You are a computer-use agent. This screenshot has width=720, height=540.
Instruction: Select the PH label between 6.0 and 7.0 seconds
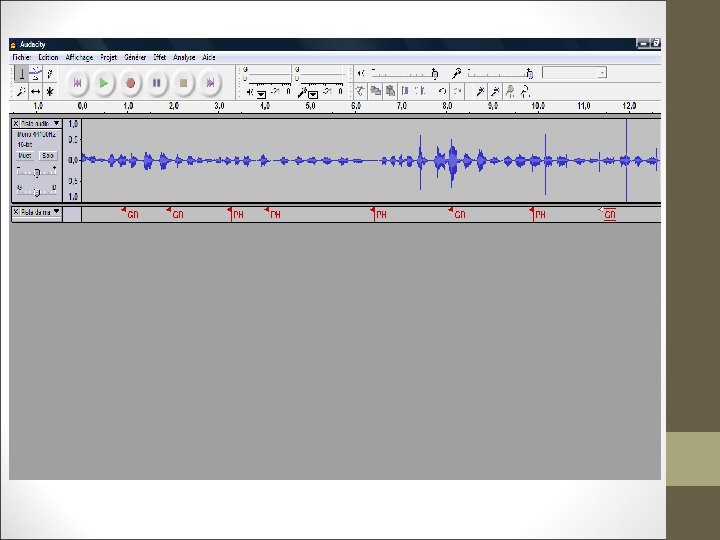[382, 214]
